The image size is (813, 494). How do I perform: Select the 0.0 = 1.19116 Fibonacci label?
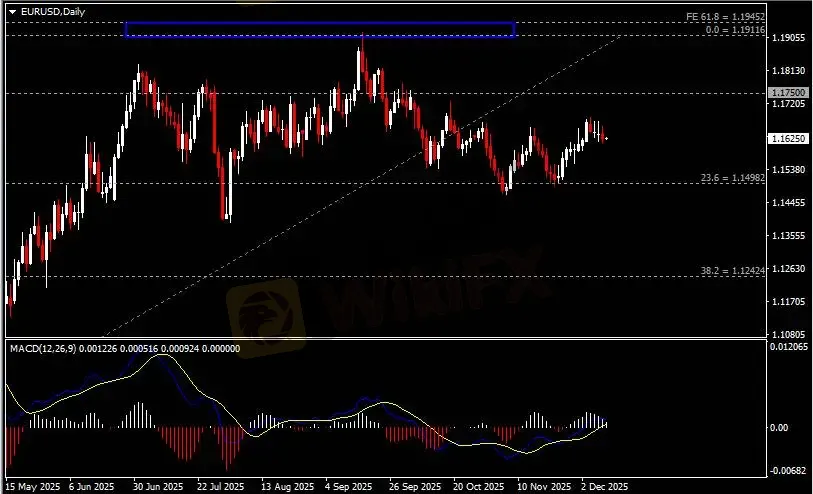735,30
